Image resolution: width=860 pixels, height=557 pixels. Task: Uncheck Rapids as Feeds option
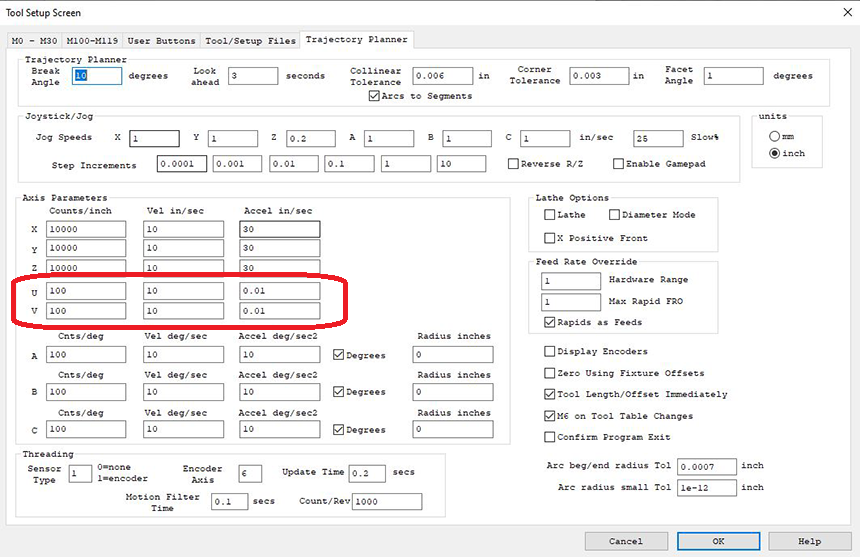coord(550,323)
